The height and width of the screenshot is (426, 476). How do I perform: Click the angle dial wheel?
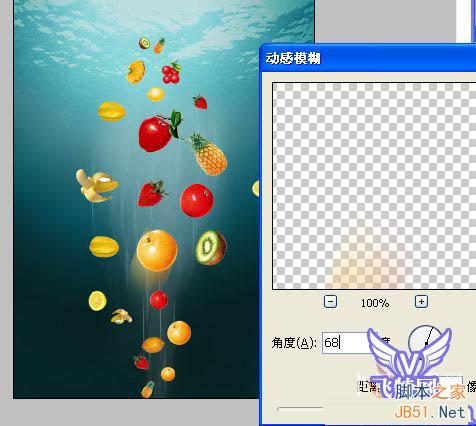pyautogui.click(x=425, y=342)
